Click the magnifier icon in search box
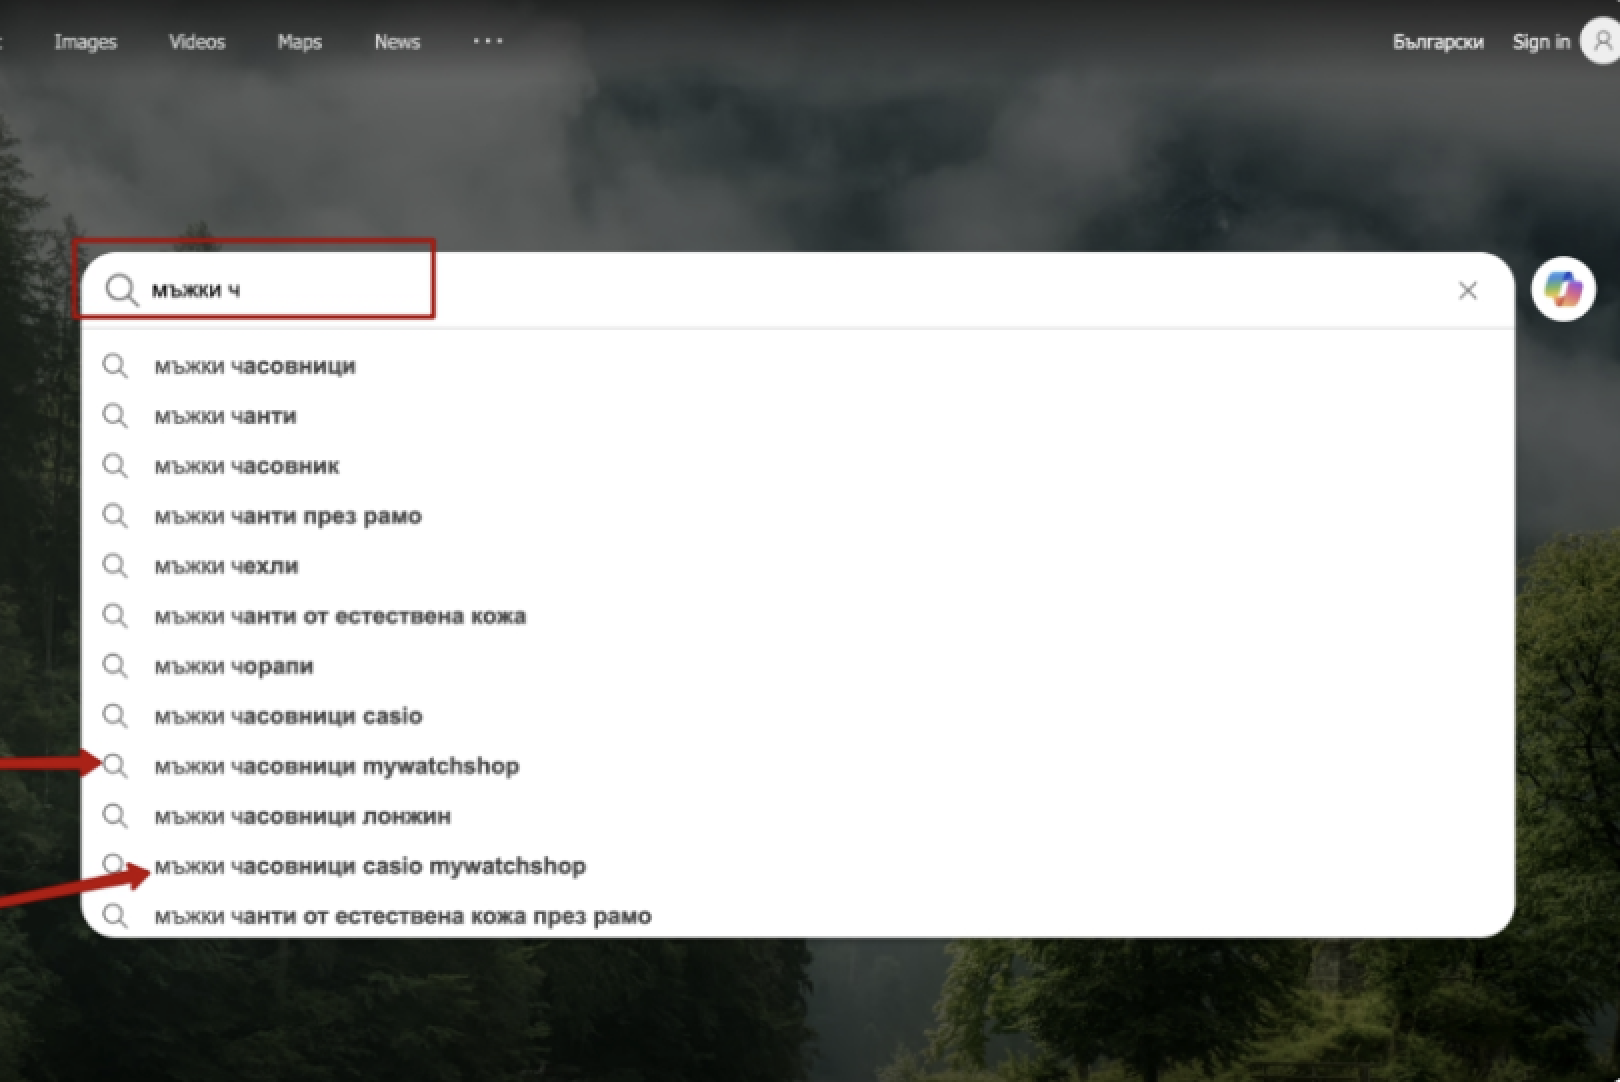The height and width of the screenshot is (1082, 1620). click(121, 290)
